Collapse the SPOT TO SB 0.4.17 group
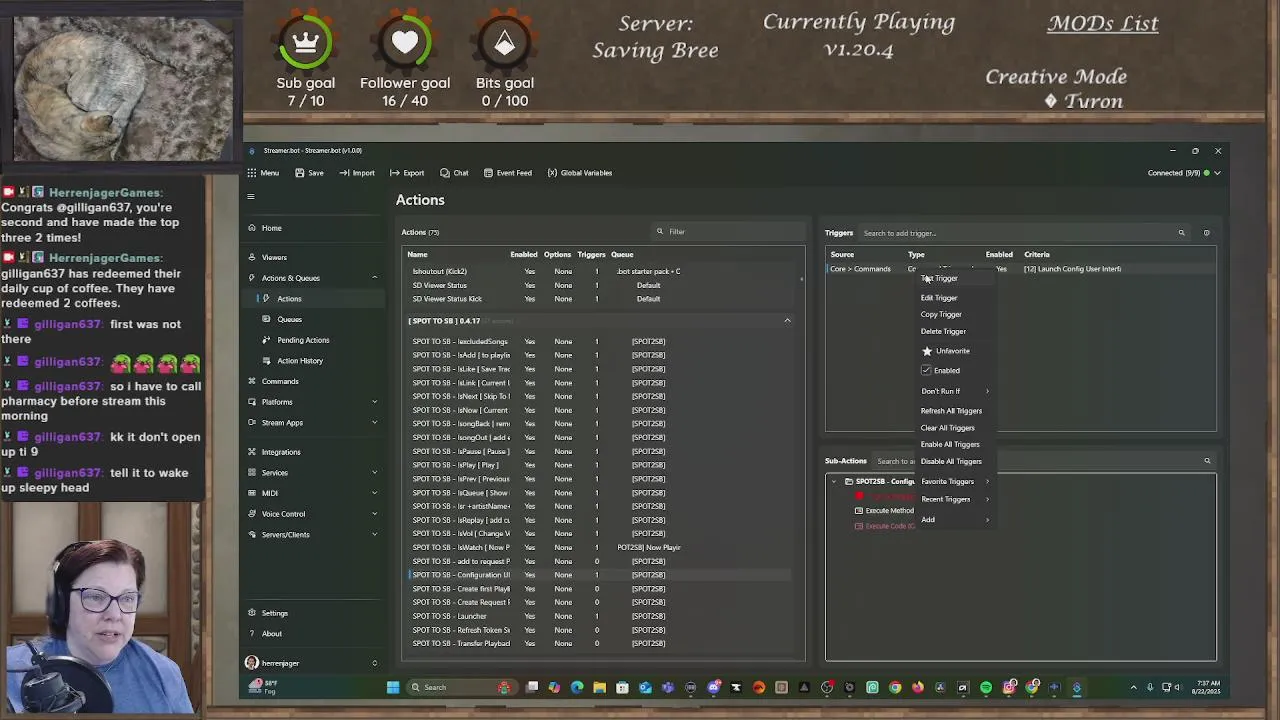Screen dimensions: 1280x720 pos(787,321)
